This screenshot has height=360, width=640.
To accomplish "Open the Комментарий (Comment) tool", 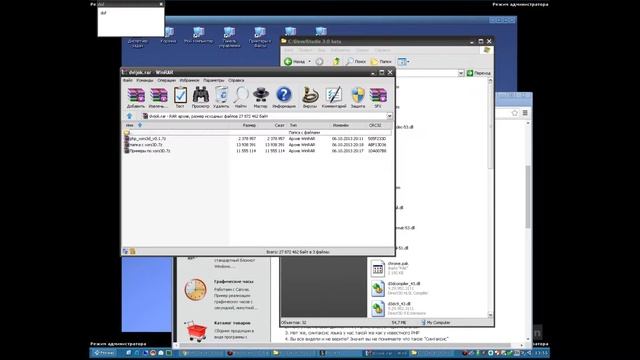I will [334, 97].
